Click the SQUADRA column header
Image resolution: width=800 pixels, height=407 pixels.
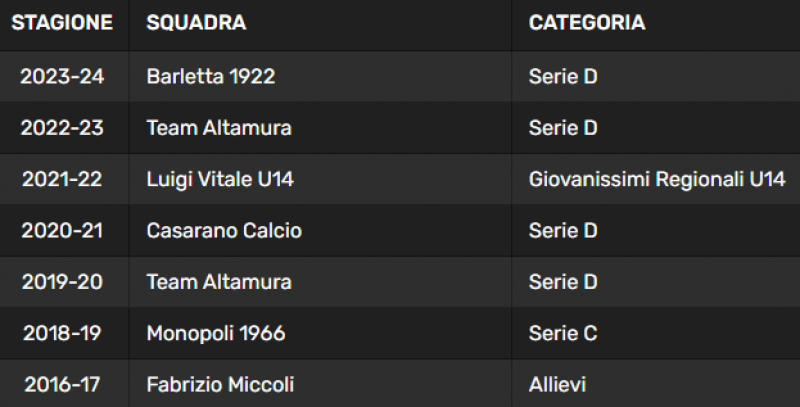[196, 22]
